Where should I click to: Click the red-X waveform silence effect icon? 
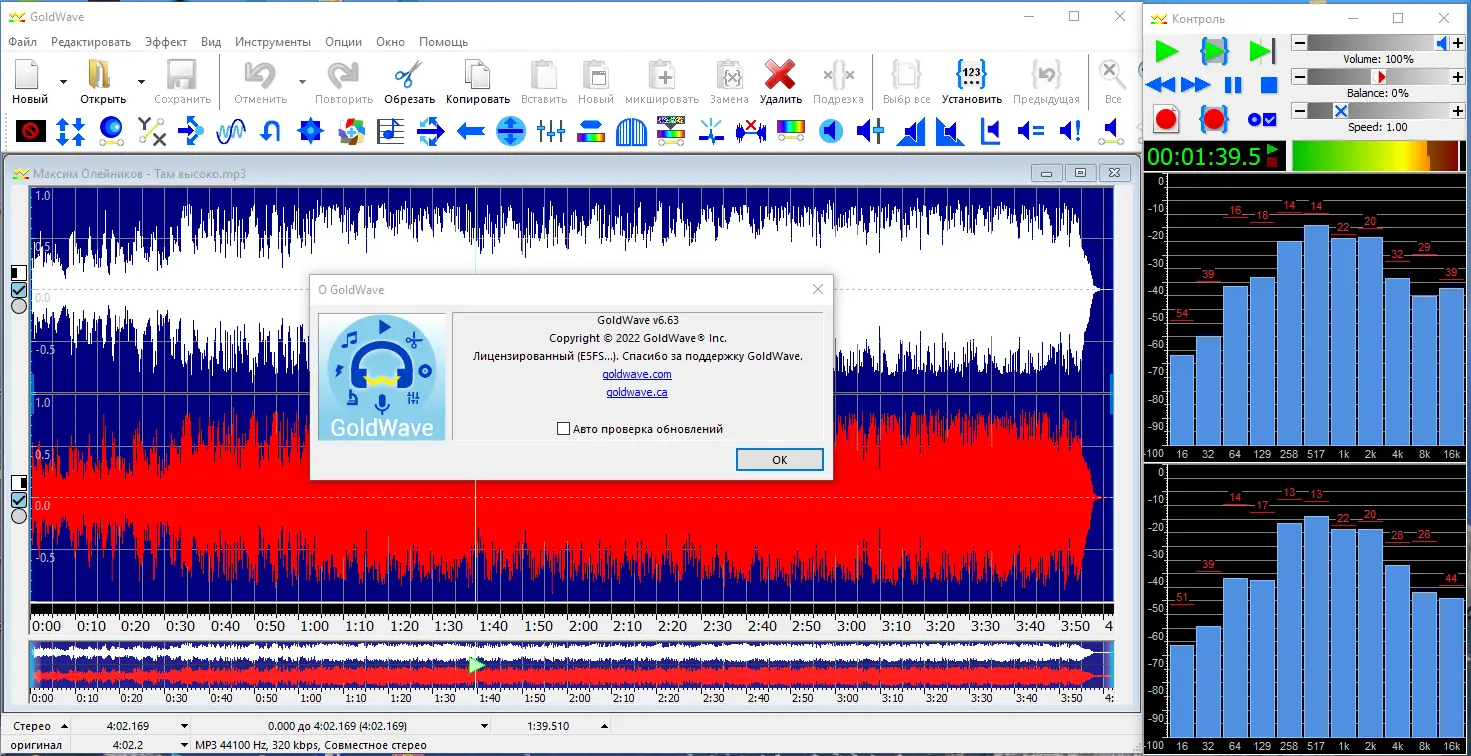click(751, 131)
